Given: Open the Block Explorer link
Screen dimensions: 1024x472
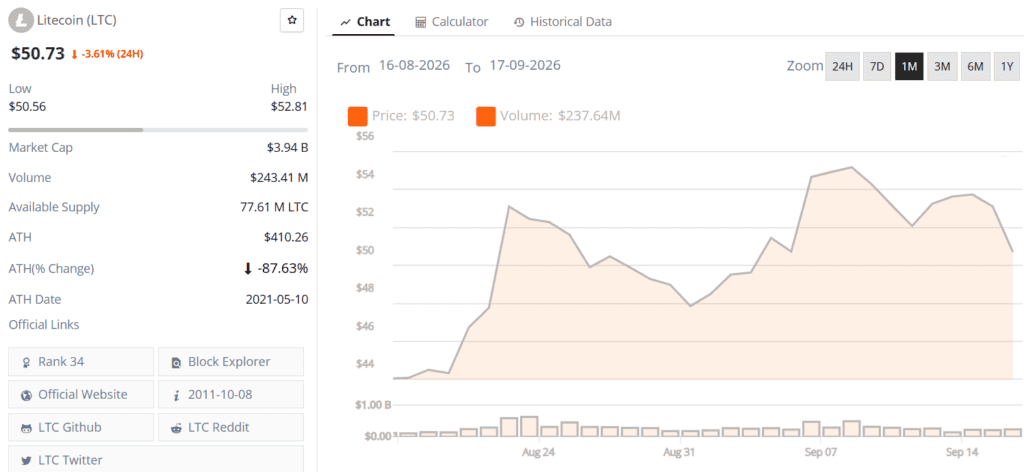Looking at the screenshot, I should pos(231,362).
